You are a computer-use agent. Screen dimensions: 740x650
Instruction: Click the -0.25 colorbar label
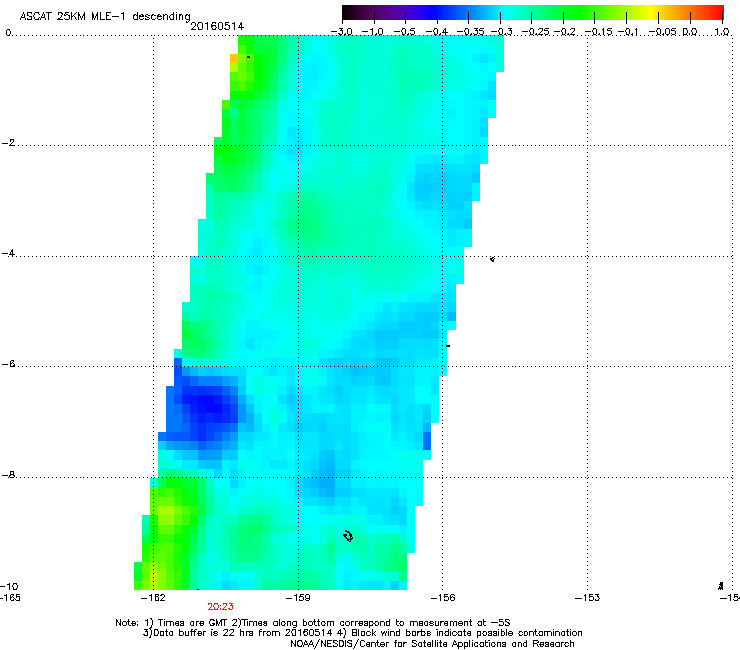(535, 32)
